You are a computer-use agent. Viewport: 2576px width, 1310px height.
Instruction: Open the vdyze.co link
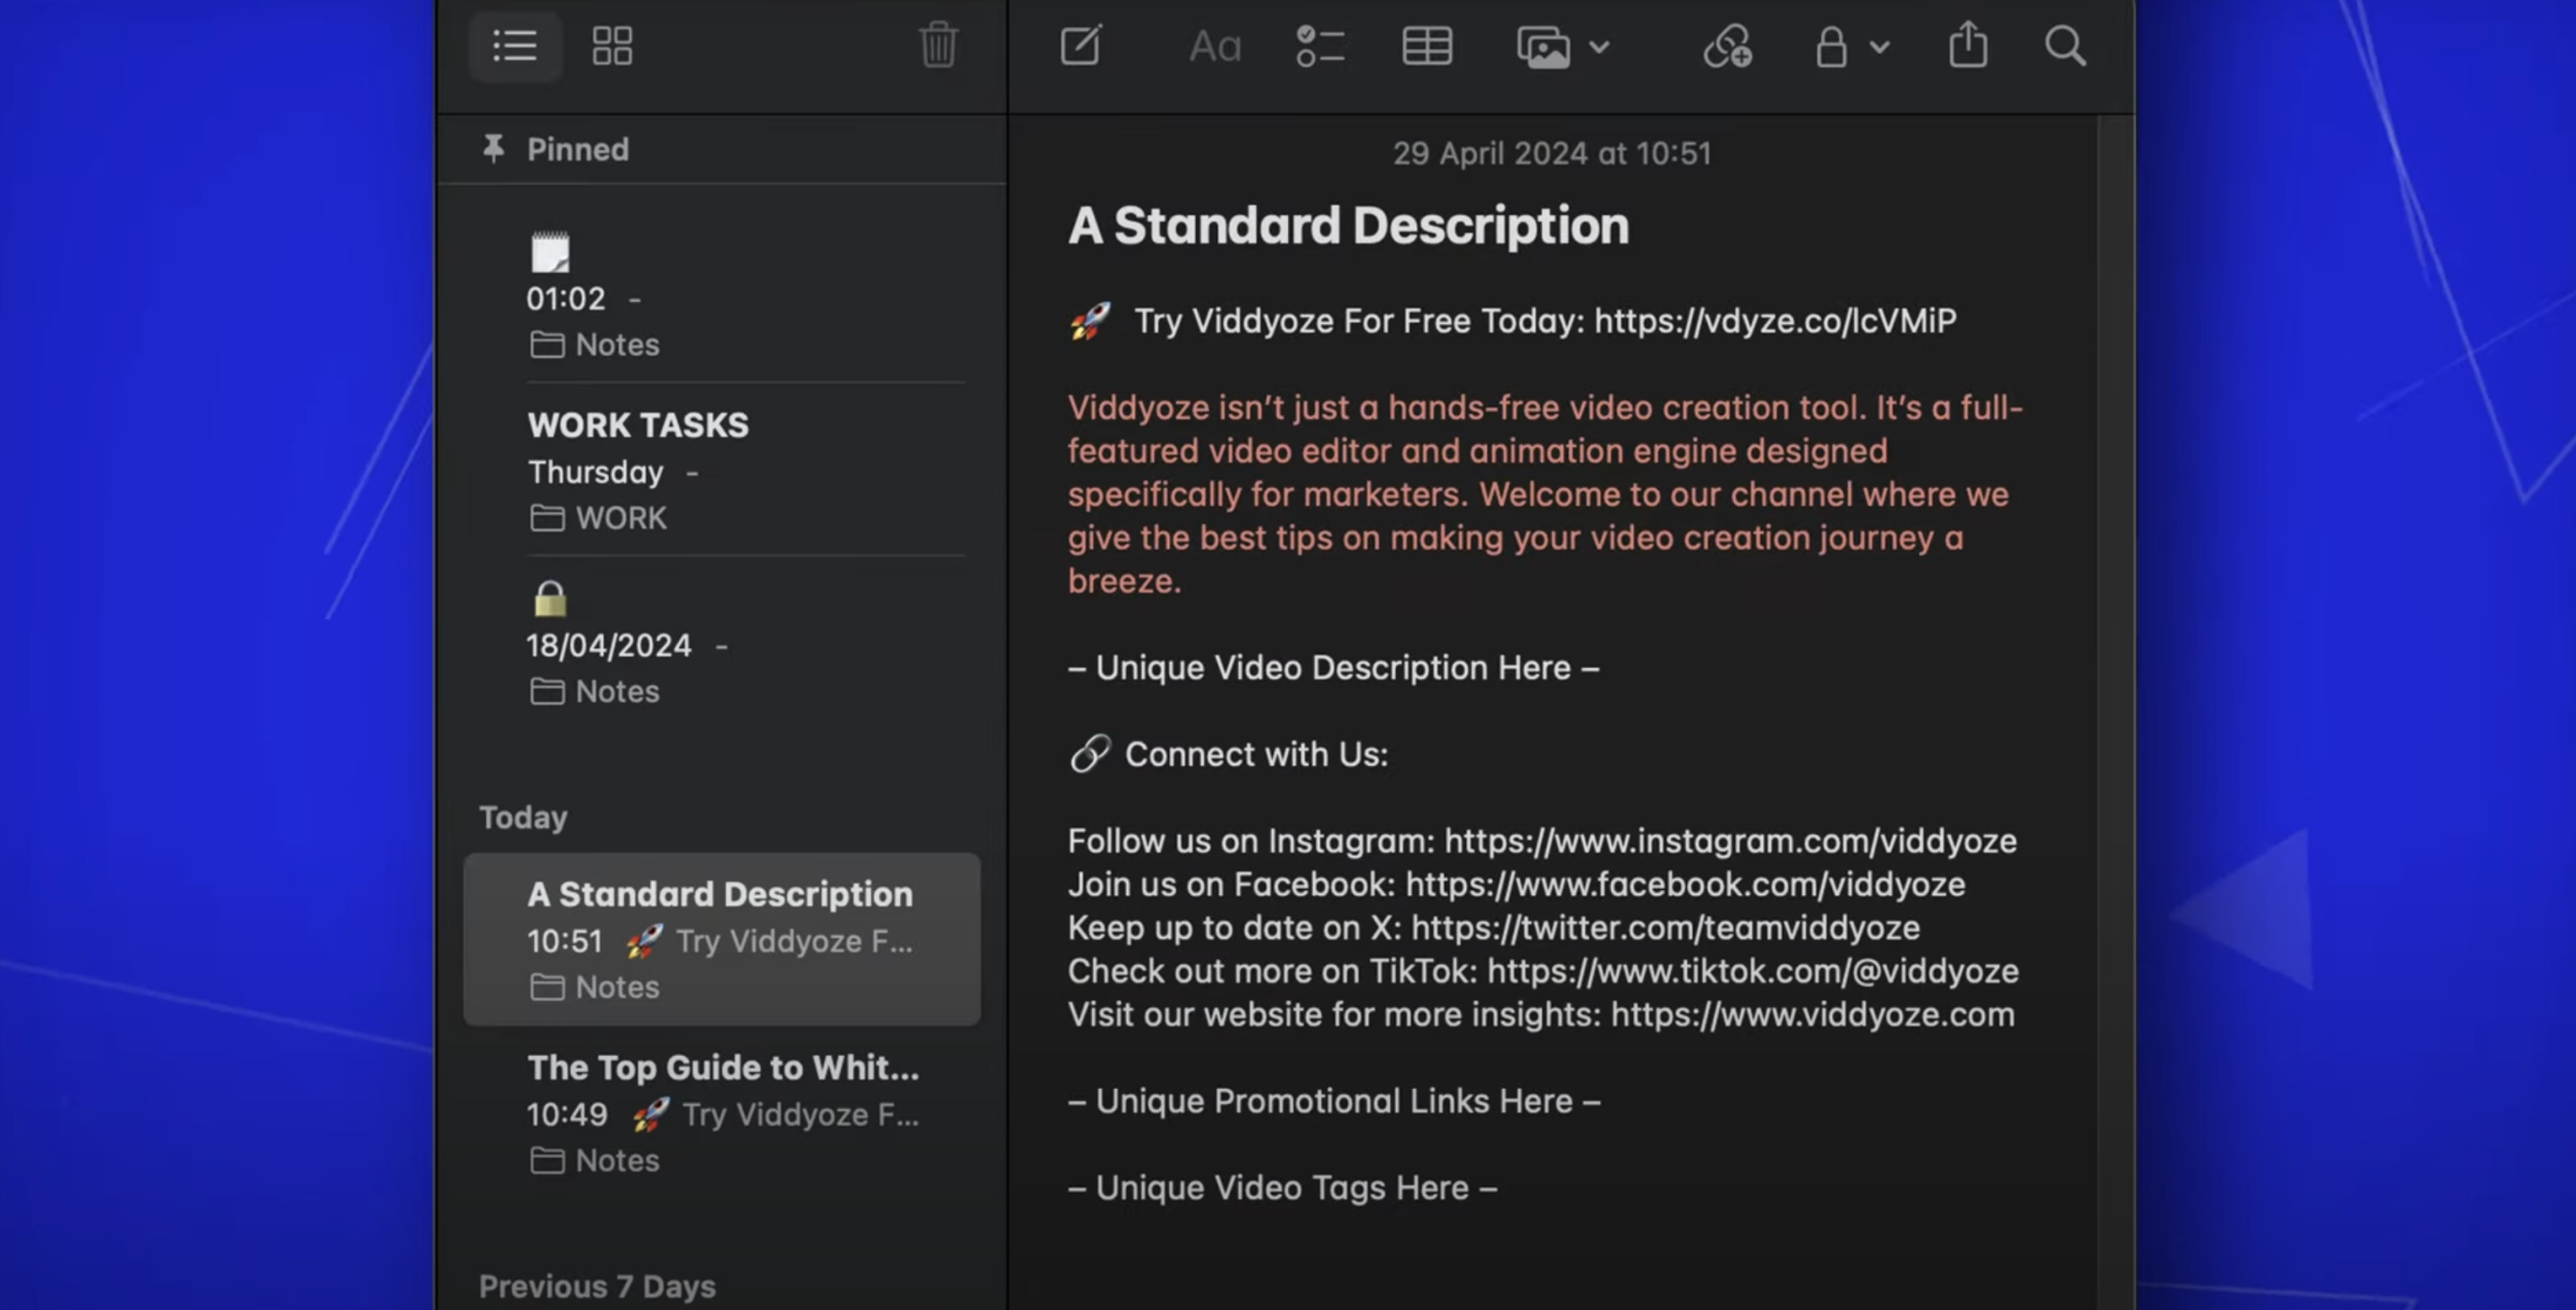[1775, 321]
